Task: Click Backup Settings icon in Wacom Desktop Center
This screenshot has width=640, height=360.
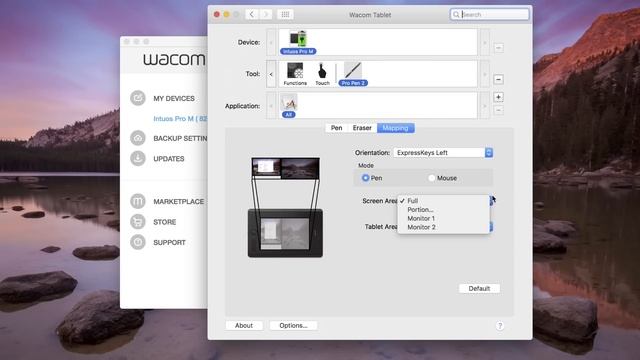Action: 138,138
